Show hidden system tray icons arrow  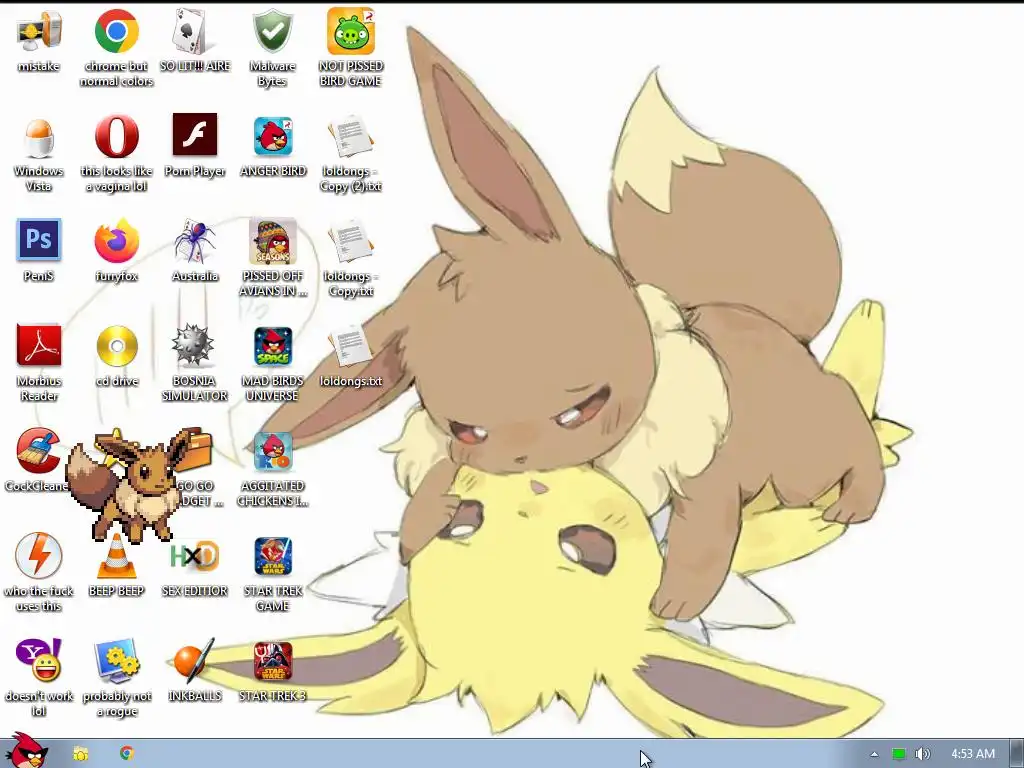874,754
